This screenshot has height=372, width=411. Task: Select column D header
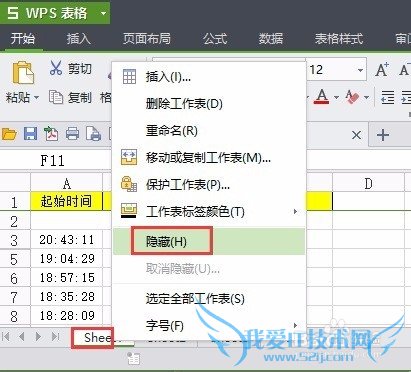pos(368,183)
